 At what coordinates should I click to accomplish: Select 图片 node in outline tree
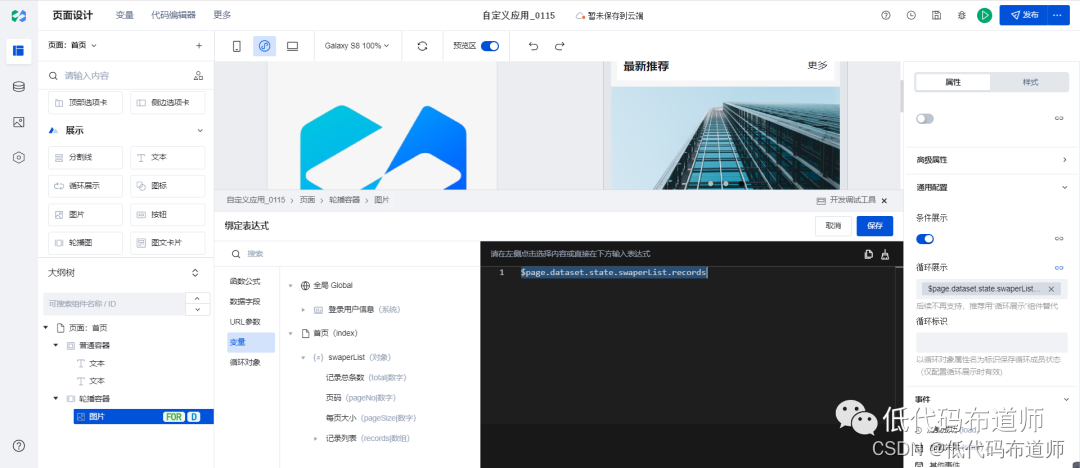pyautogui.click(x=143, y=416)
